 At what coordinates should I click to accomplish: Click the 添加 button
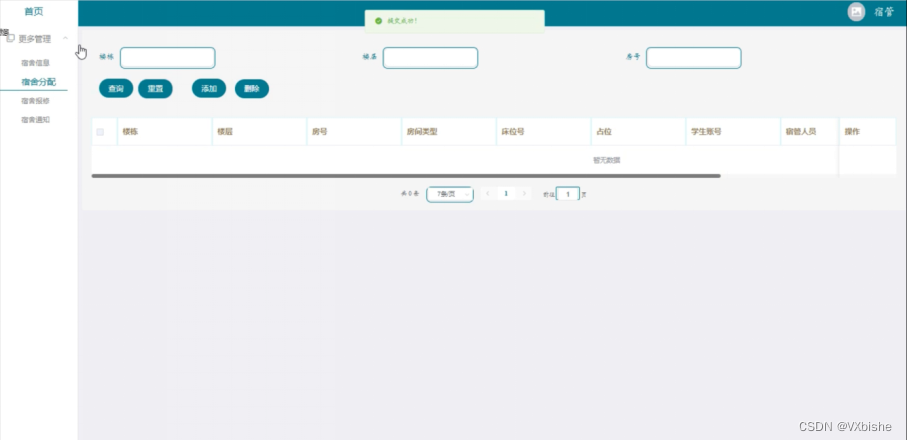tap(209, 89)
